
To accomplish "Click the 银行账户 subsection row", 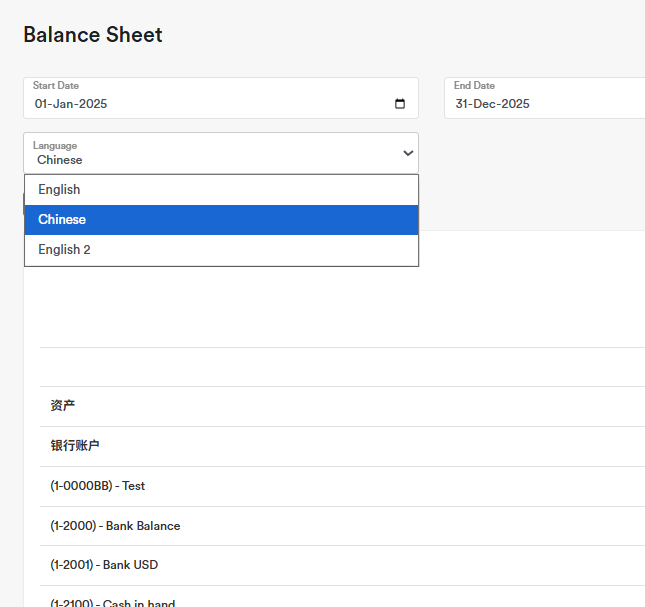I will point(75,446).
